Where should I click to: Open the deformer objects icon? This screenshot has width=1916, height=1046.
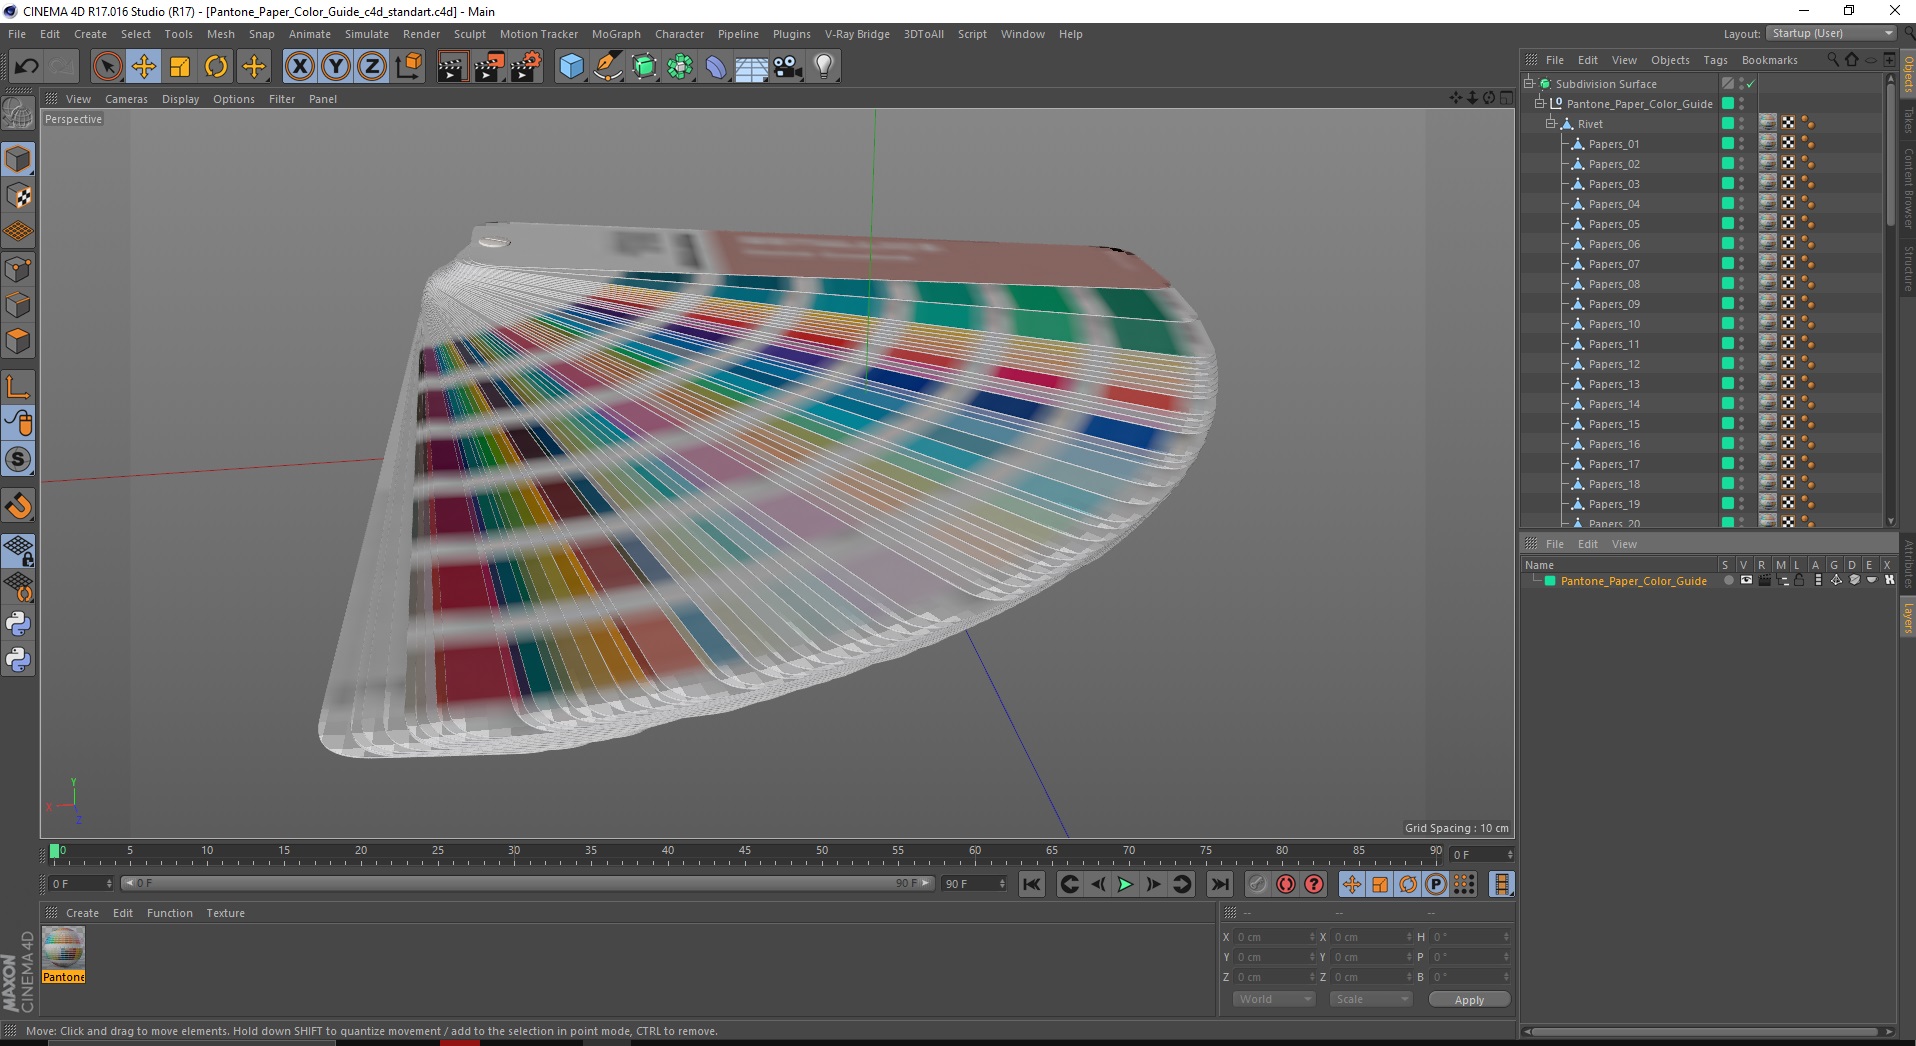[x=716, y=67]
